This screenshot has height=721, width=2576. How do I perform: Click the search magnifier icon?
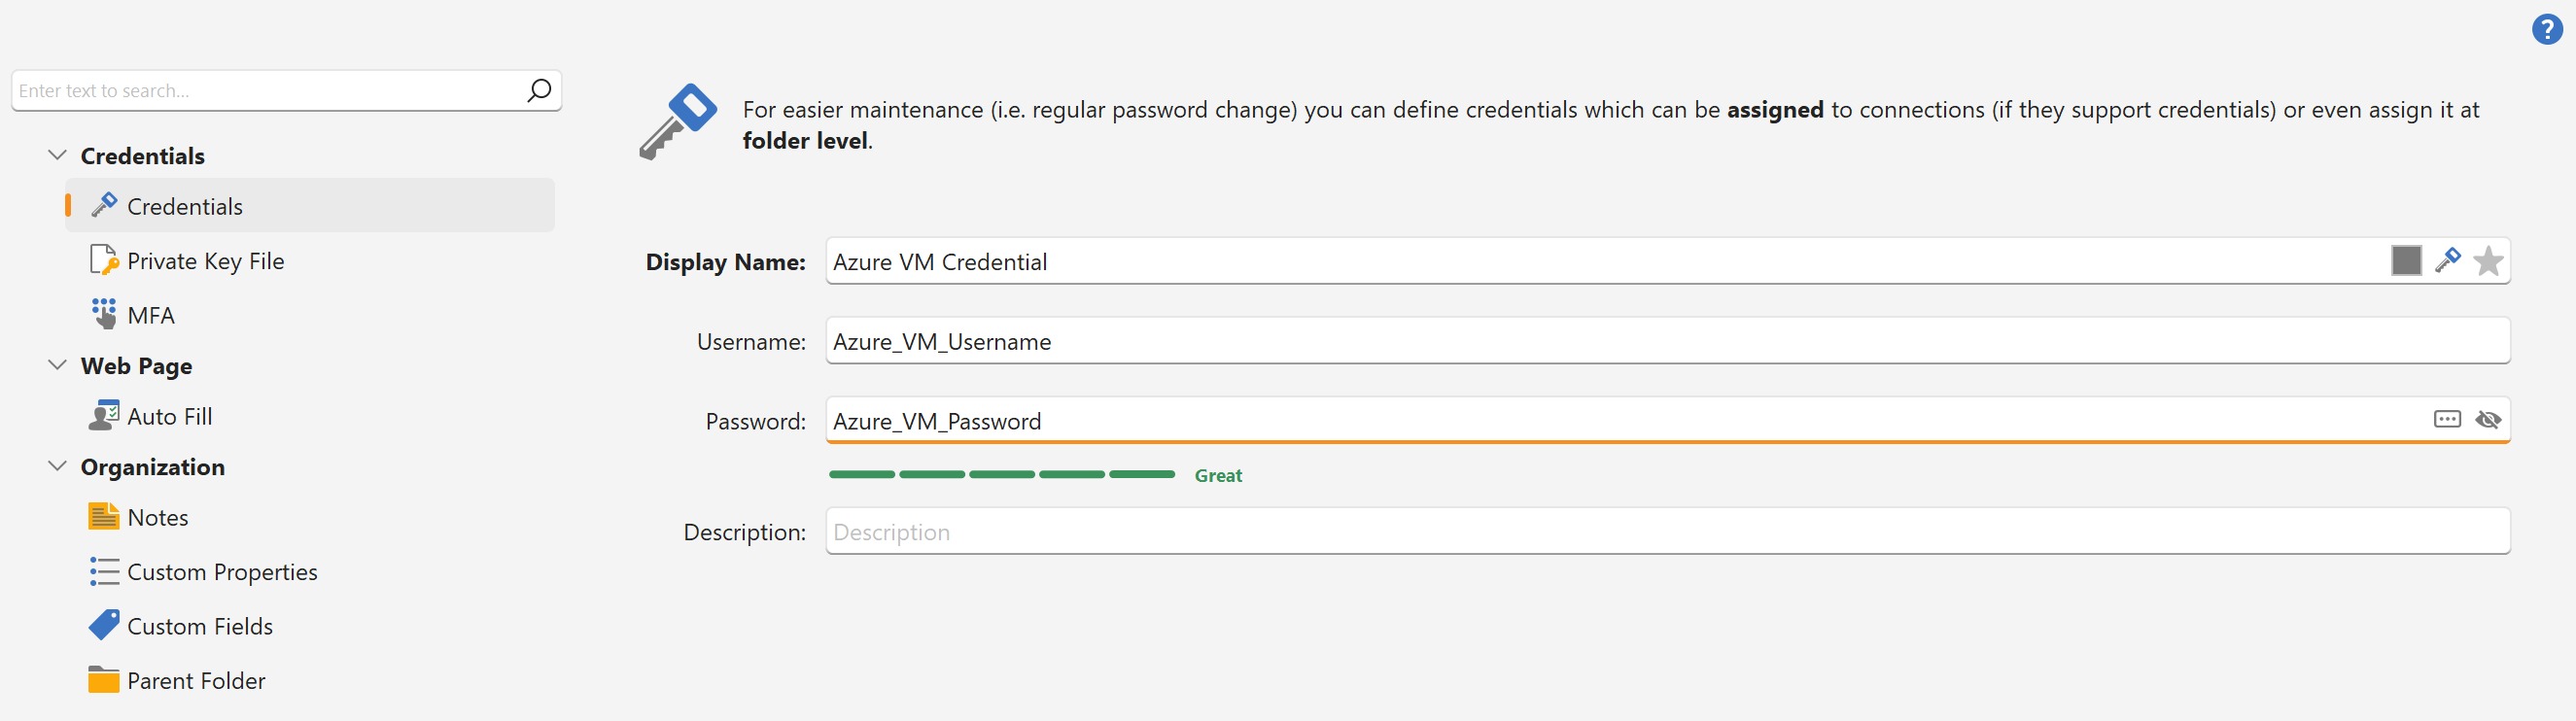coord(539,91)
